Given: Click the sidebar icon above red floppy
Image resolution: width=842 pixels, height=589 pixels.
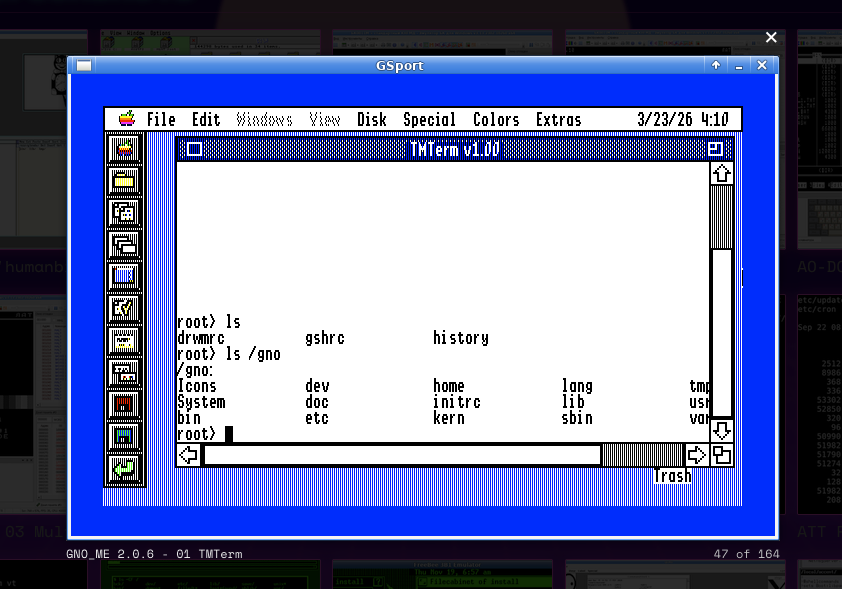Looking at the screenshot, I should pos(124,373).
